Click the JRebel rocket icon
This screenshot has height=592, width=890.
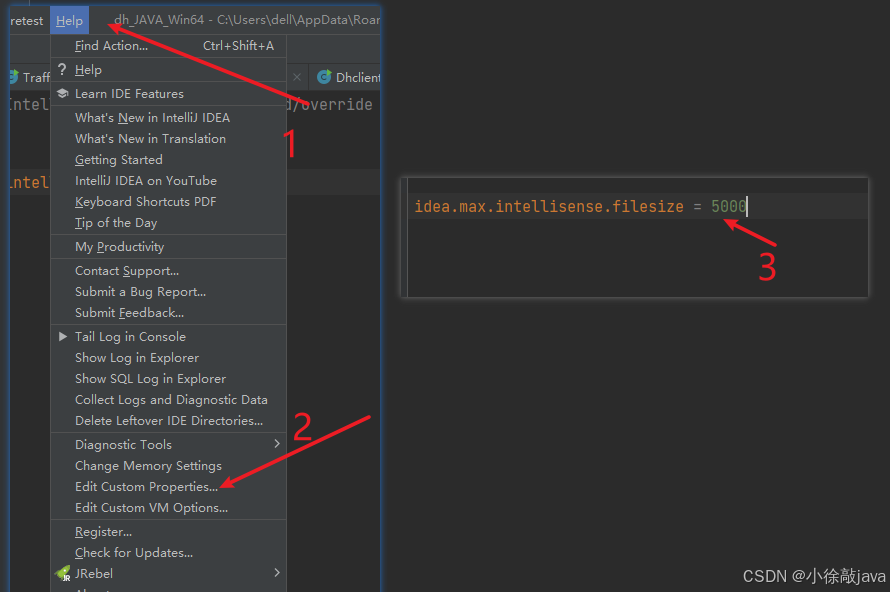coord(63,573)
